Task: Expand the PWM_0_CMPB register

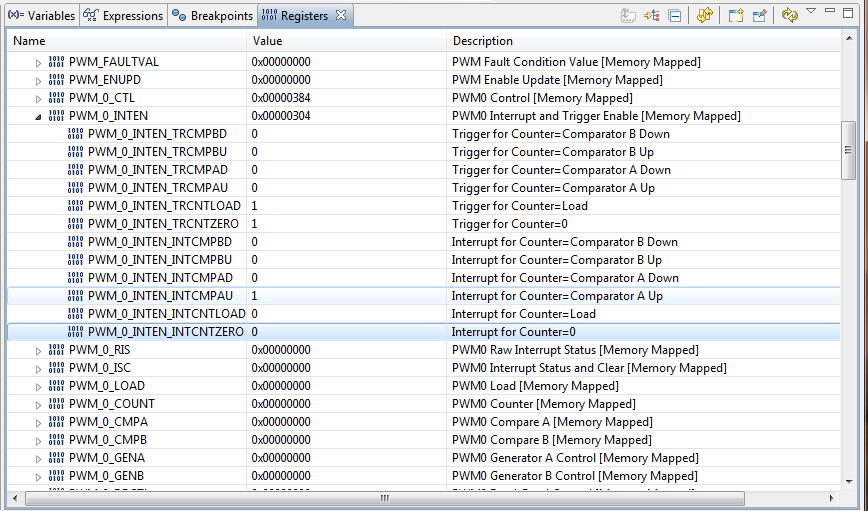Action: coord(38,441)
